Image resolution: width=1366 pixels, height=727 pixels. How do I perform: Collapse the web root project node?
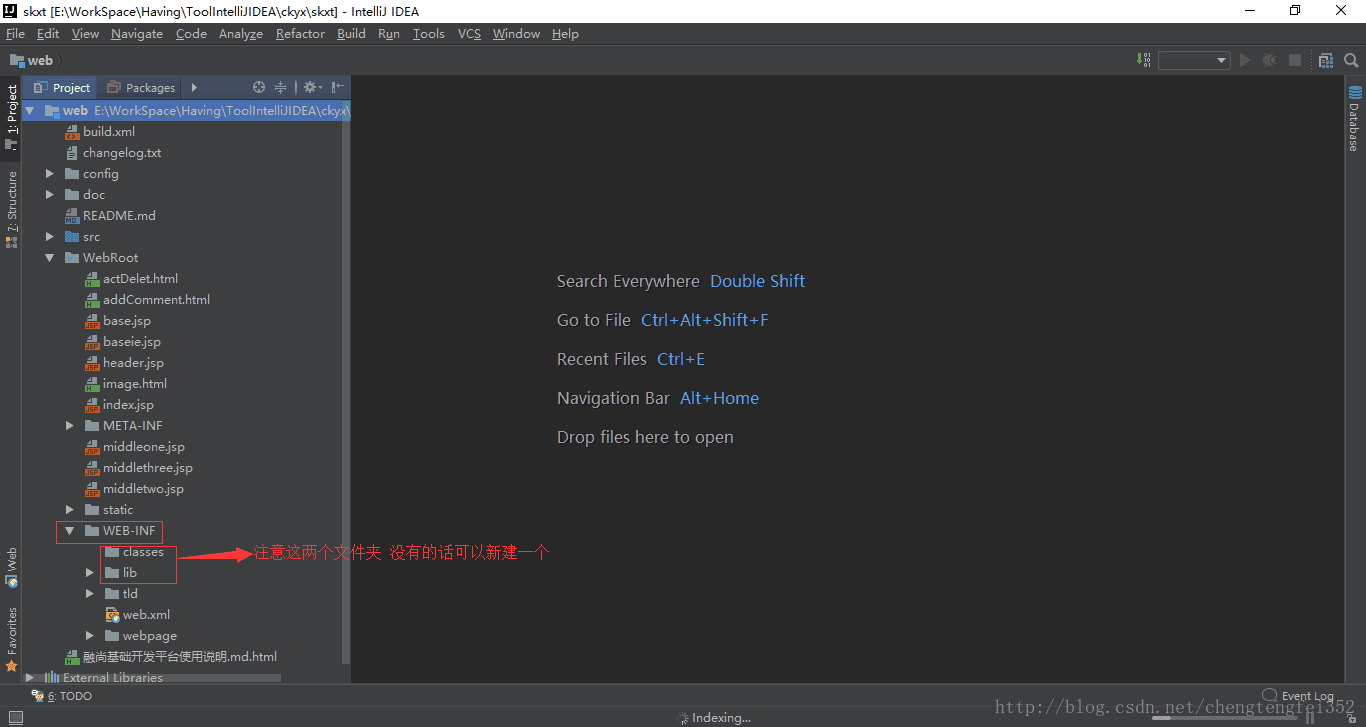(x=30, y=110)
